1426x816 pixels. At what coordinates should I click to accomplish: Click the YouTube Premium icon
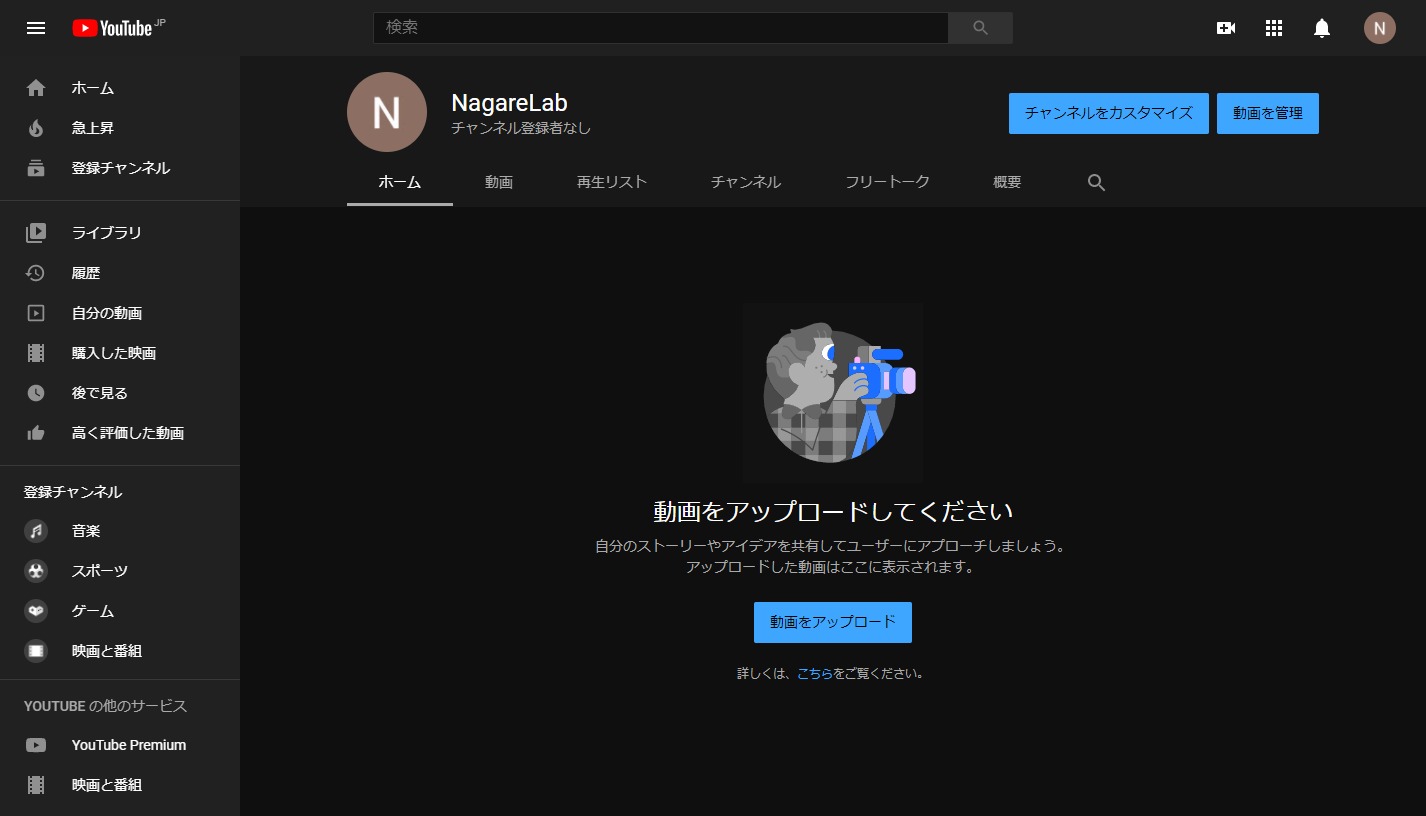(x=36, y=745)
